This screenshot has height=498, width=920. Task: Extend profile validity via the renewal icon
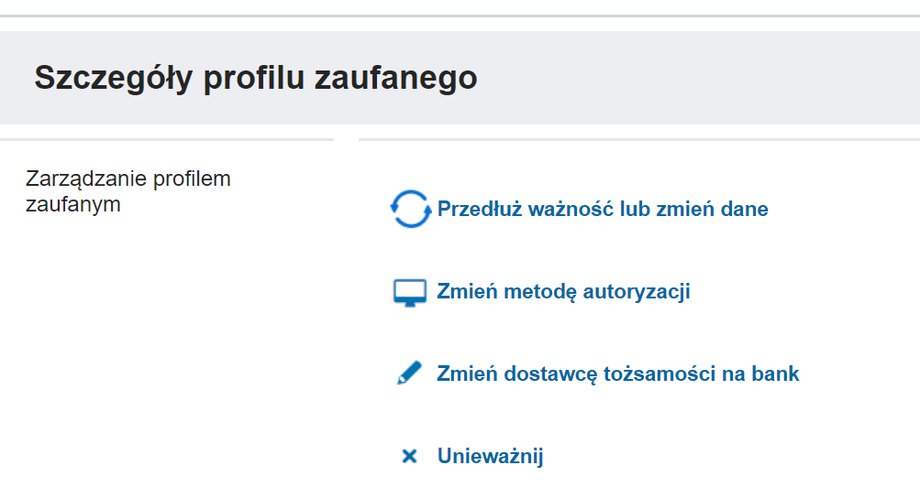point(410,209)
